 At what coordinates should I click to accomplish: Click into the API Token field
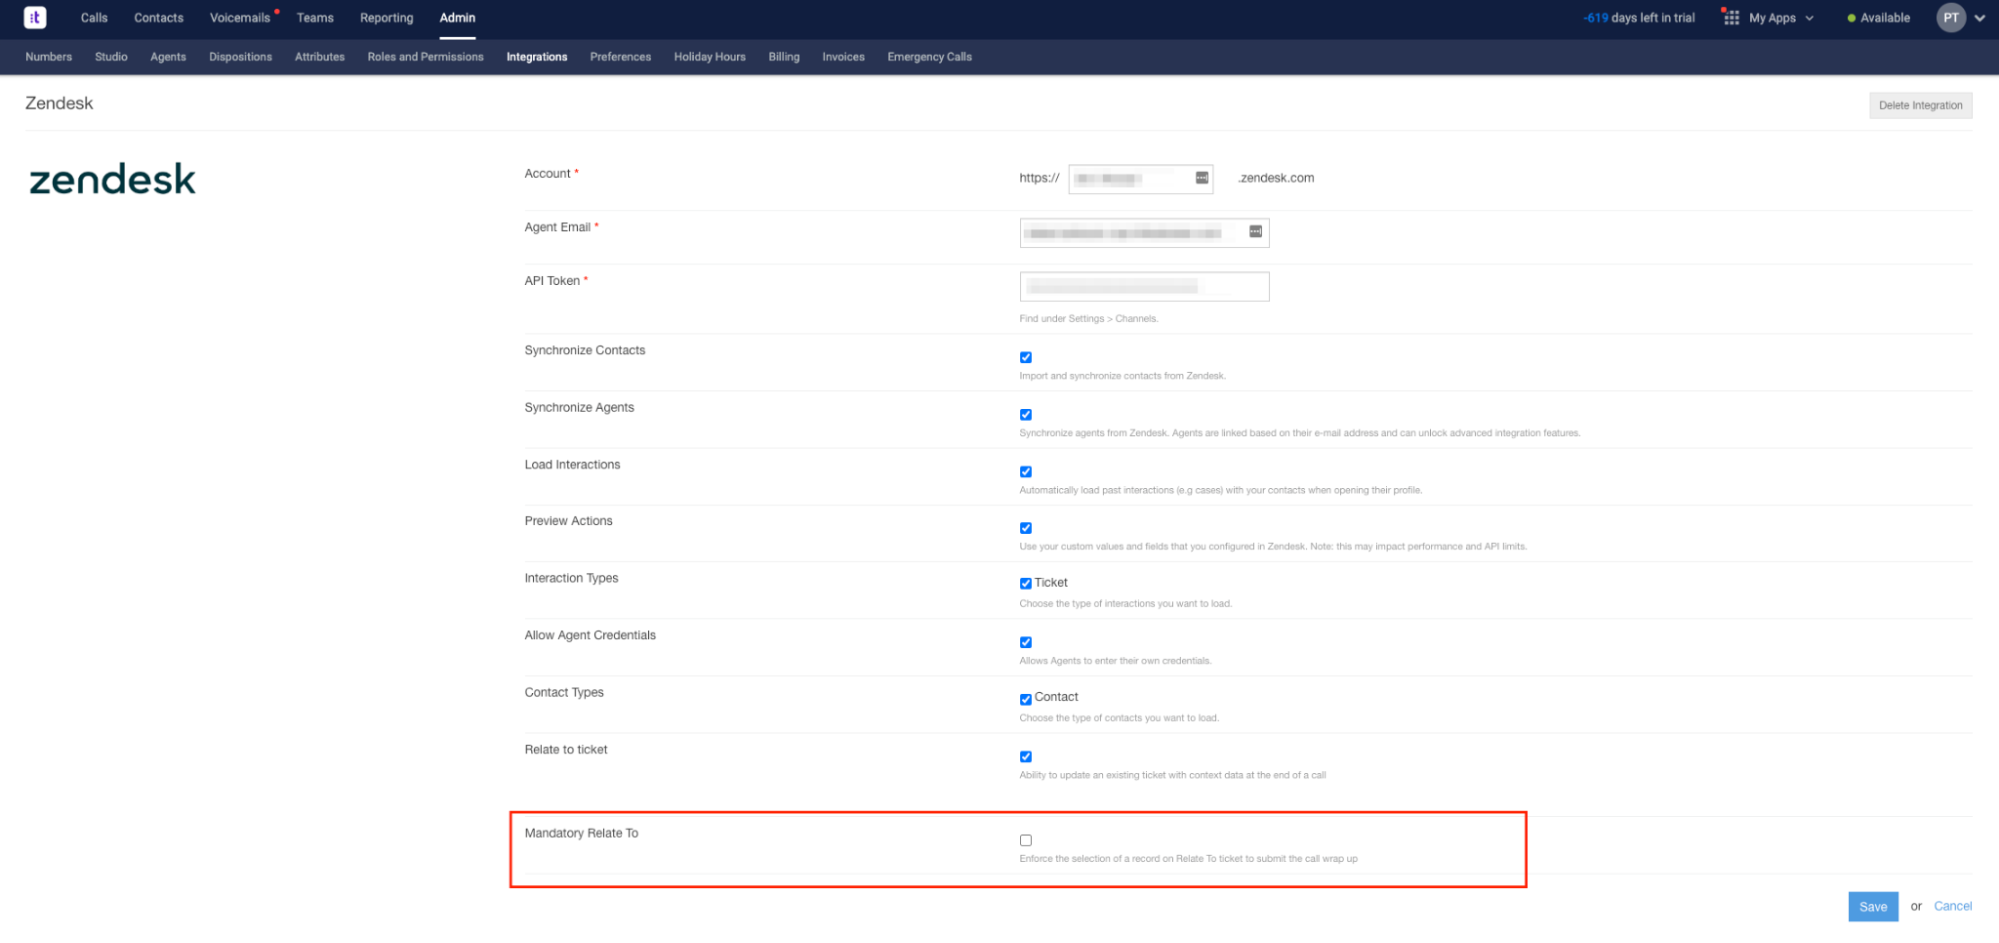tap(1144, 287)
